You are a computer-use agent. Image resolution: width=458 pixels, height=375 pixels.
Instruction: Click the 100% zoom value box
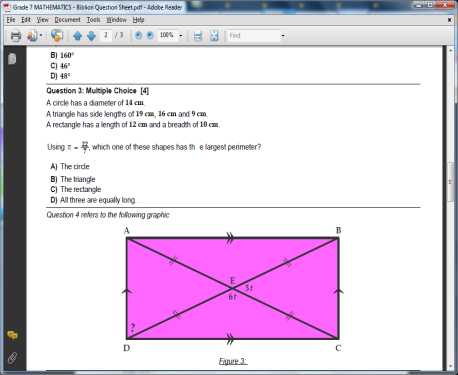(x=167, y=35)
